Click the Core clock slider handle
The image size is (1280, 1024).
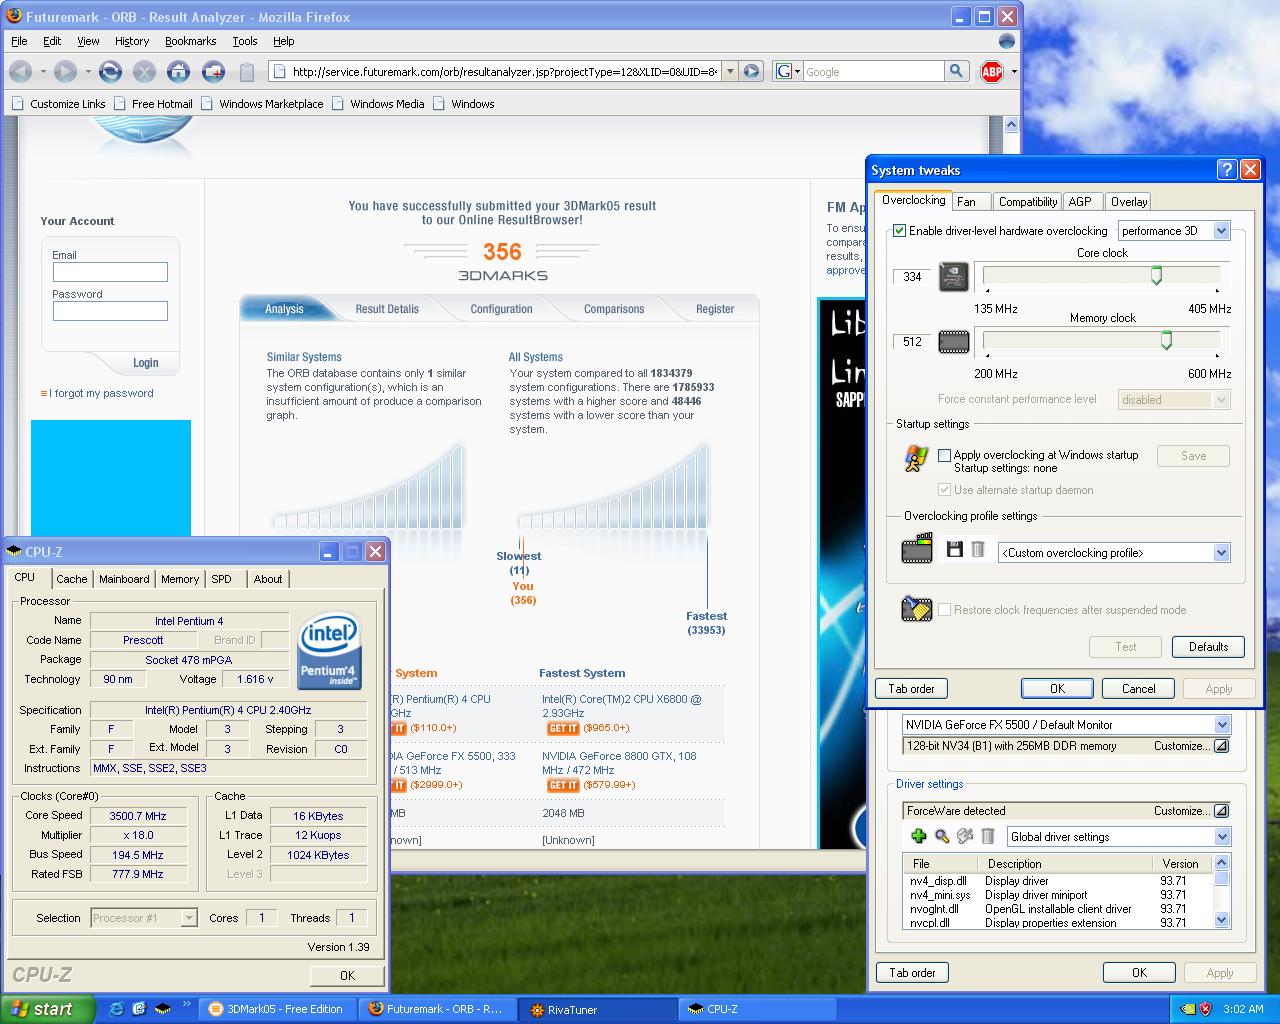(1156, 276)
